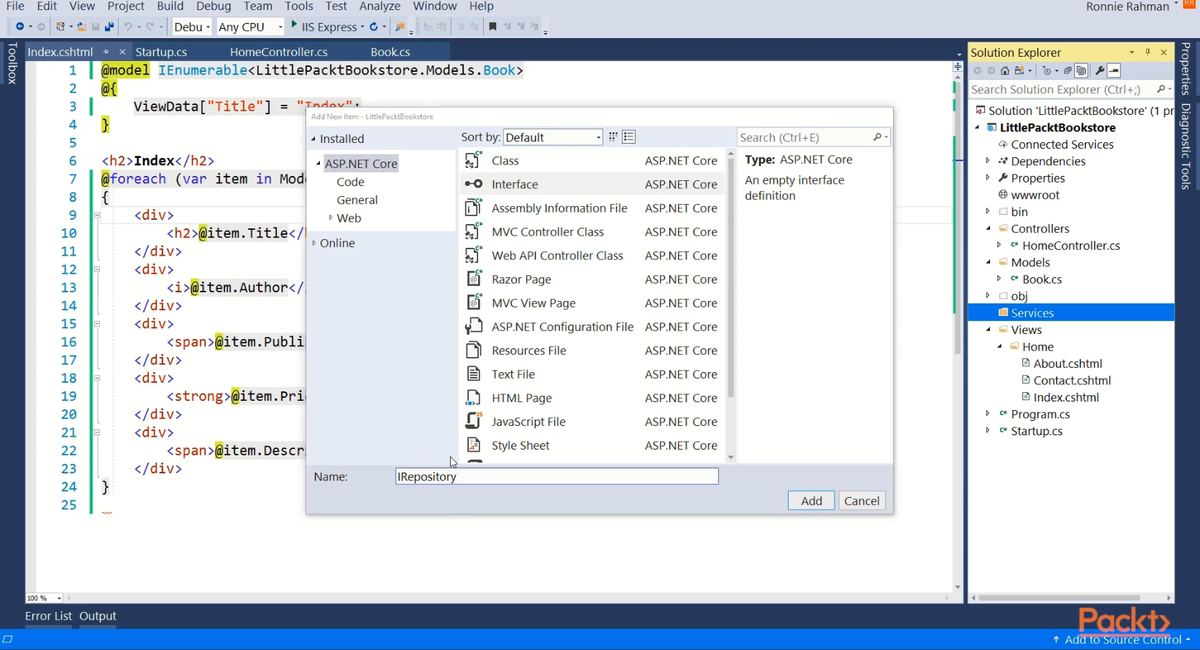This screenshot has height=650, width=1200.
Task: Pick the HTML Page template icon
Action: pyautogui.click(x=474, y=398)
